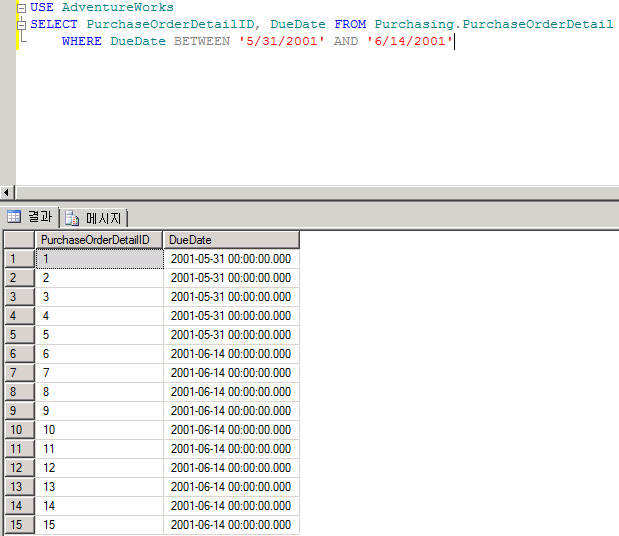Screen dimensions: 619x536
Task: Select row header 15 in results grid
Action: (x=19, y=525)
